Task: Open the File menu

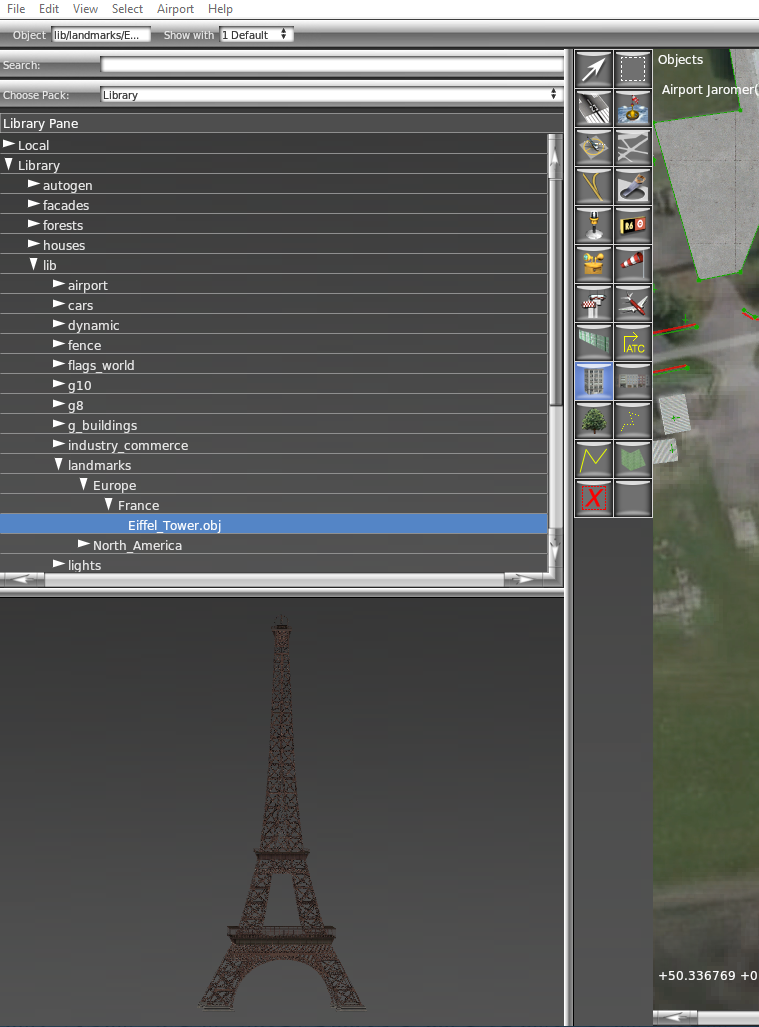Action: pos(16,9)
